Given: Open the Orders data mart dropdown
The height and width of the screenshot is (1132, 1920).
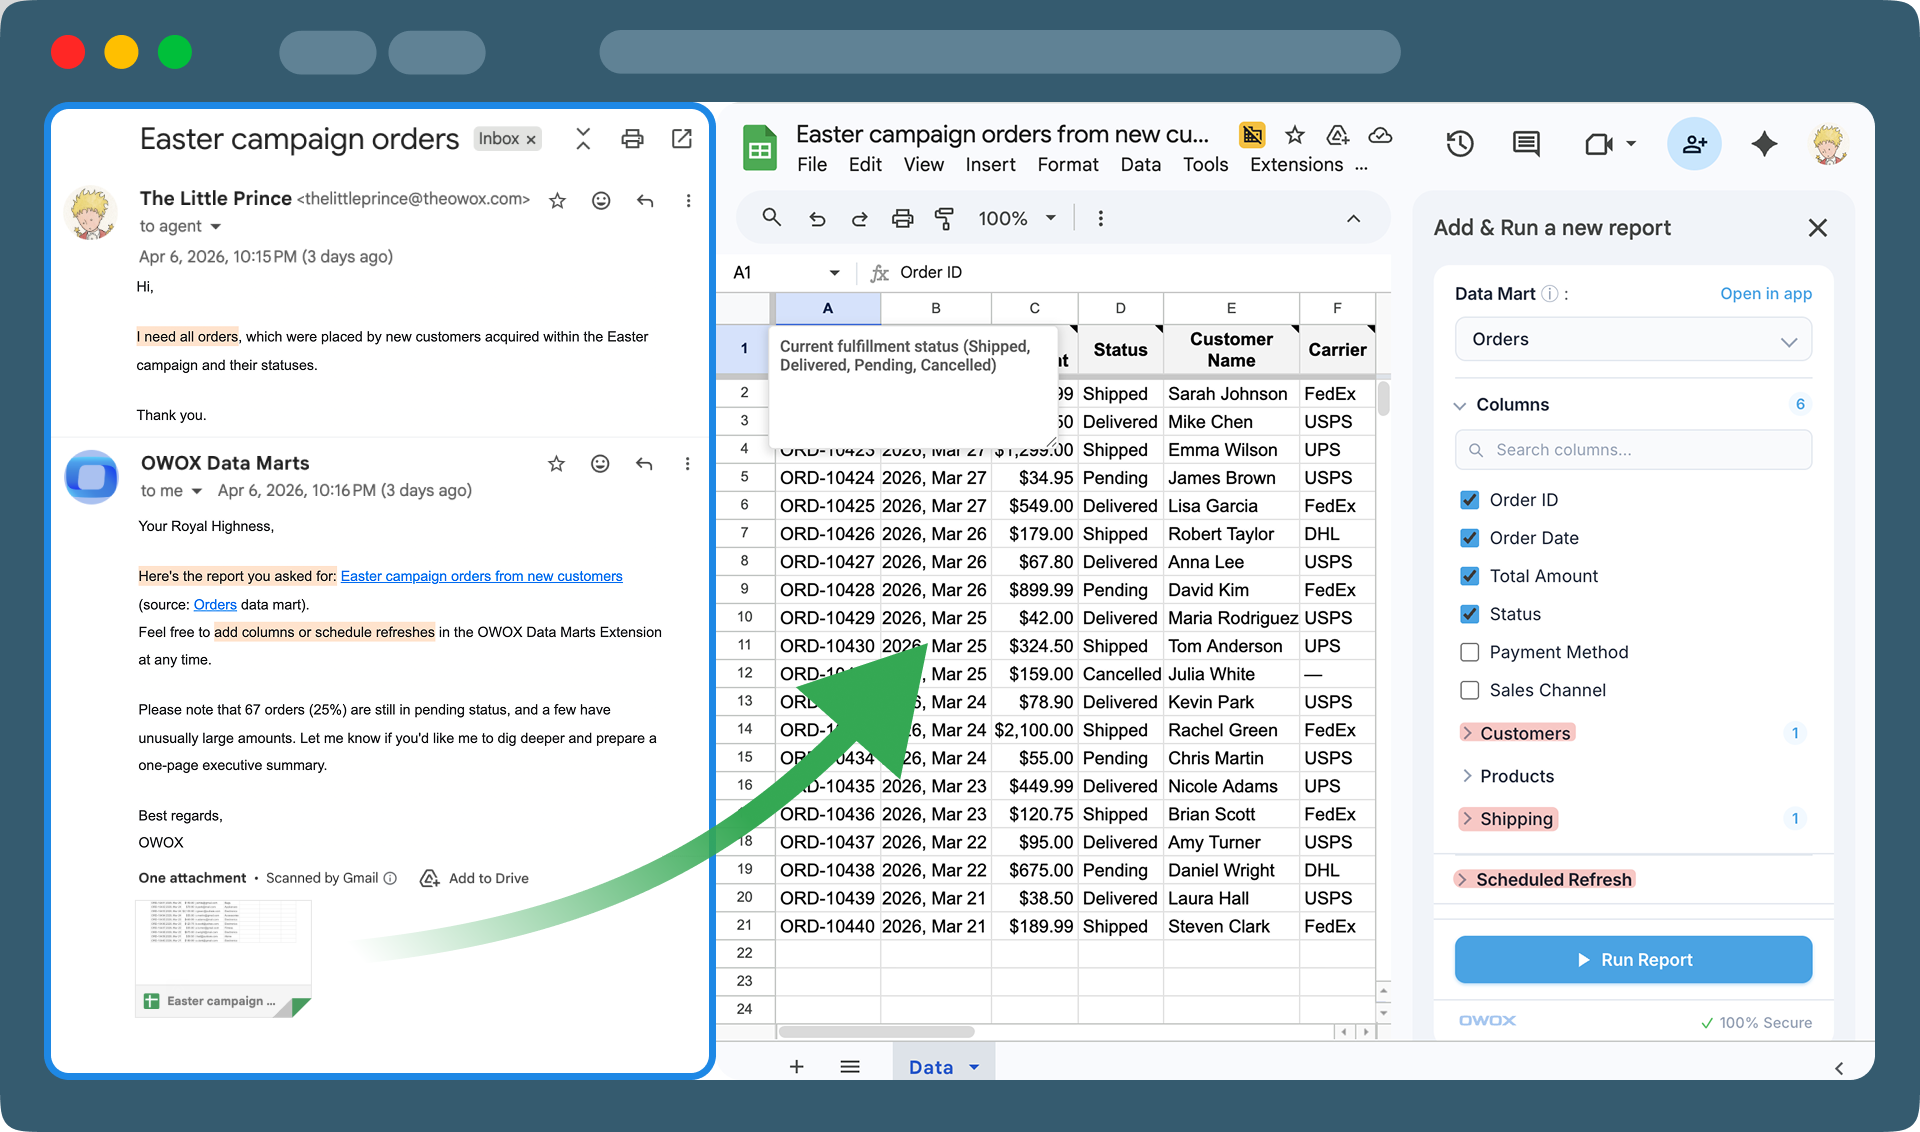Looking at the screenshot, I should (1632, 340).
